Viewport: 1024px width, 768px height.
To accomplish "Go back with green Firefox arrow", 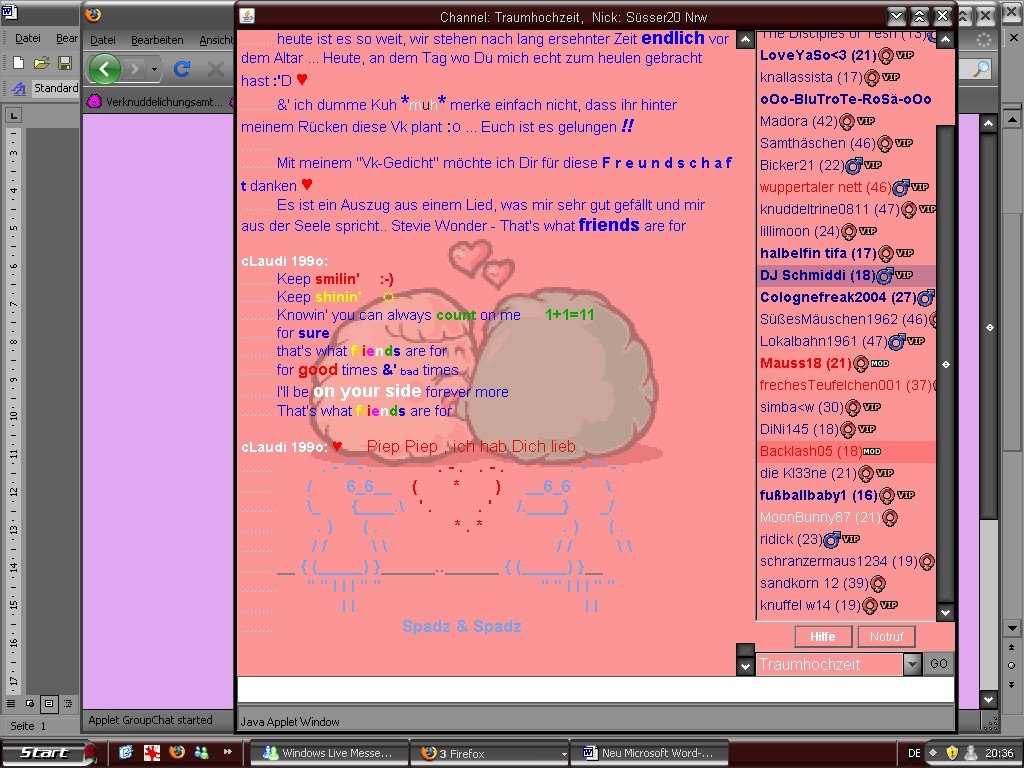I will 104,68.
